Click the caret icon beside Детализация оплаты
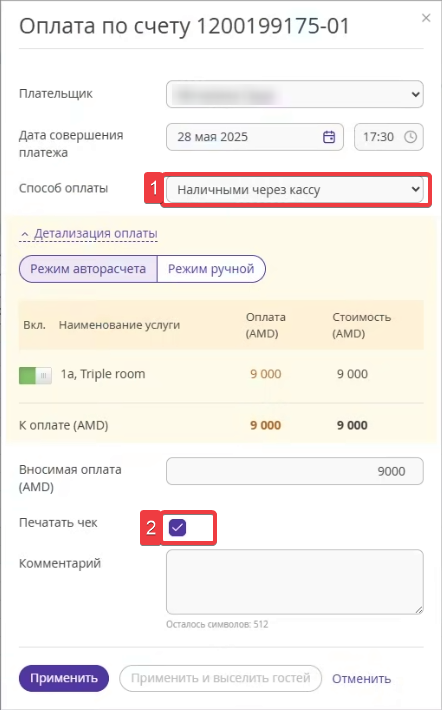The width and height of the screenshot is (442, 710). pos(25,234)
